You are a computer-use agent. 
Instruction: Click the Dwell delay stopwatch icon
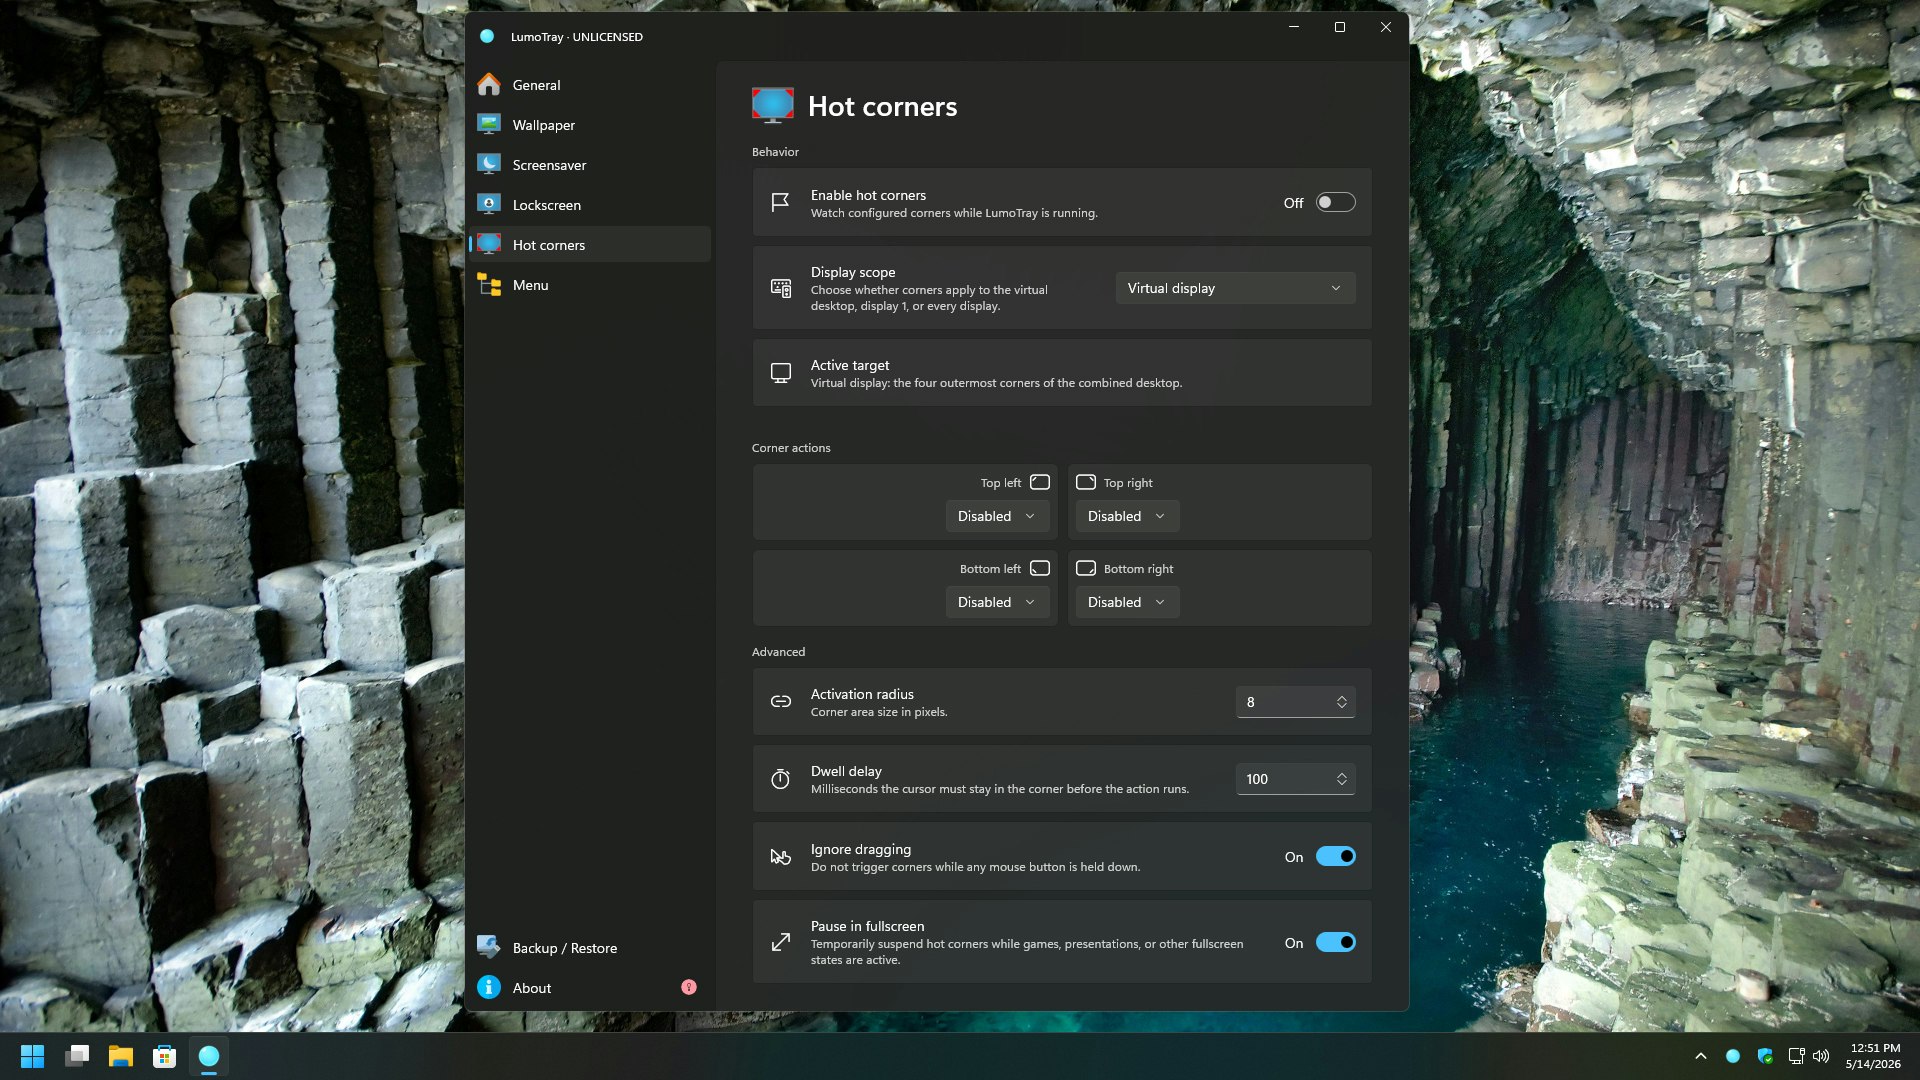pyautogui.click(x=781, y=779)
